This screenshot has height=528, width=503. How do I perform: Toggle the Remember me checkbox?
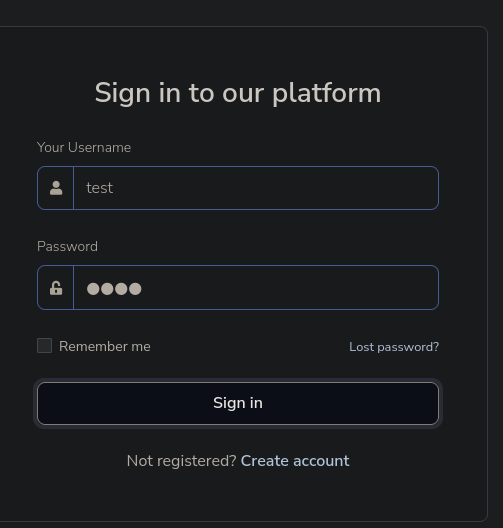(44, 345)
